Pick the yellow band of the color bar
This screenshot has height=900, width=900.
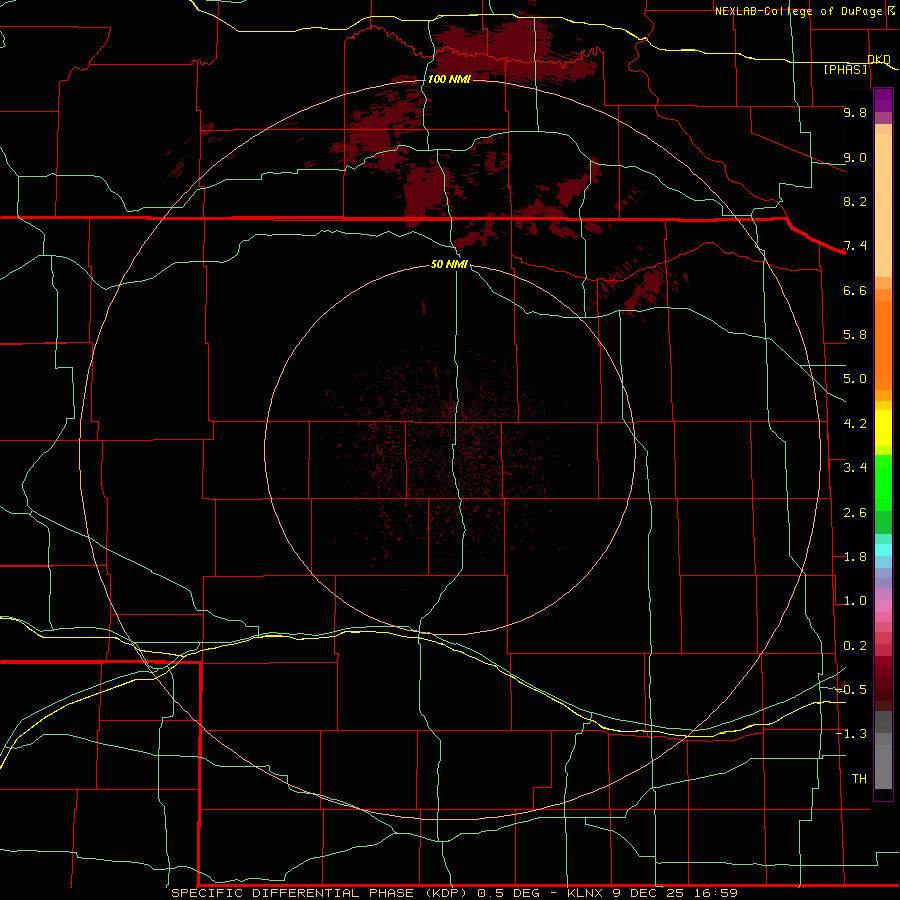(883, 428)
